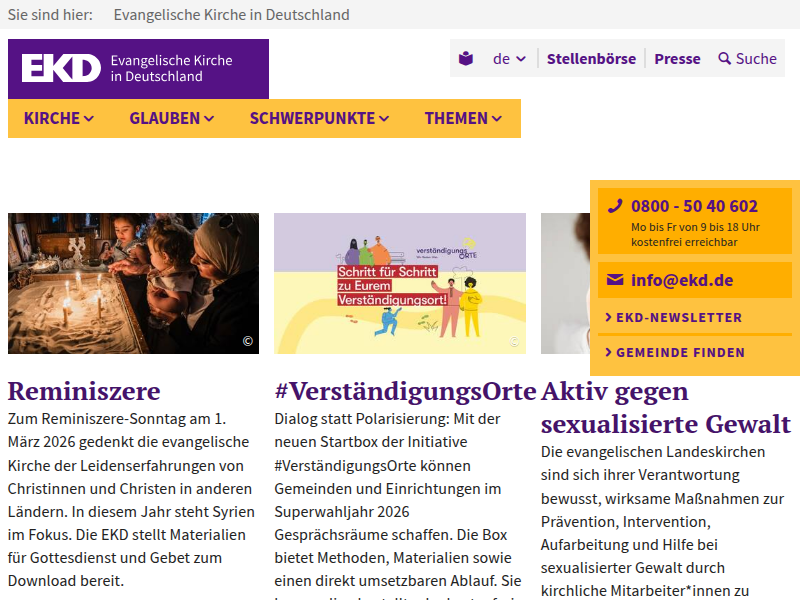Viewport: 800px width, 600px height.
Task: Click the copyright symbol on the Reminiszere image
Action: click(x=247, y=341)
